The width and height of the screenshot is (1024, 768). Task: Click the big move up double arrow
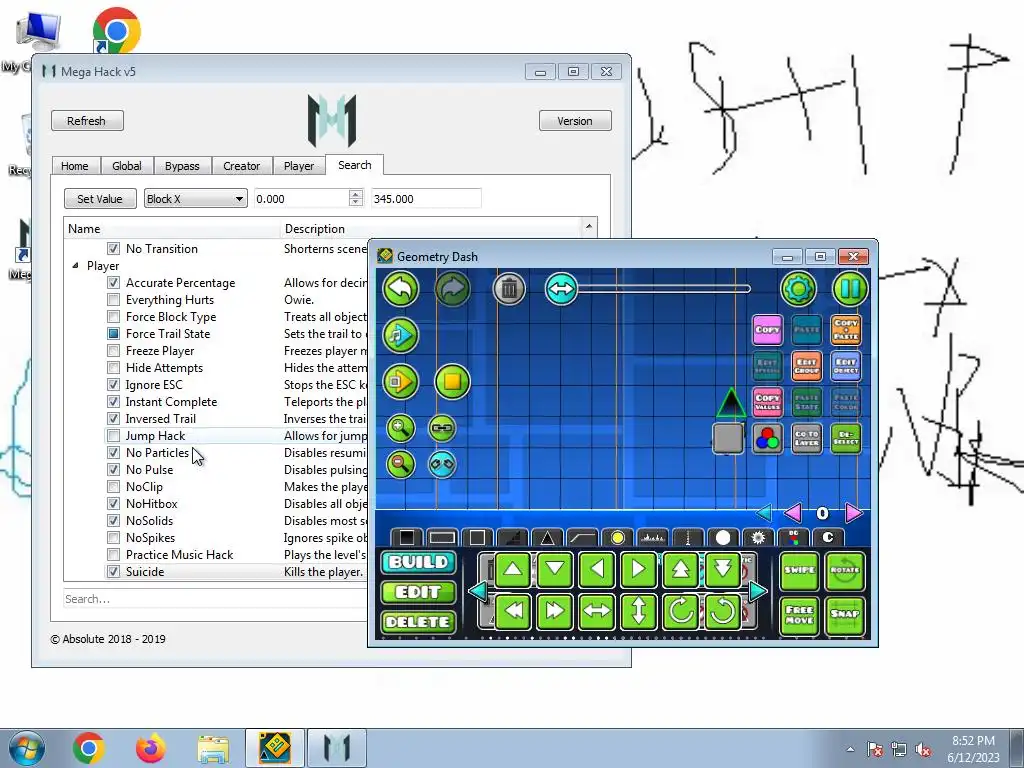pyautogui.click(x=680, y=569)
